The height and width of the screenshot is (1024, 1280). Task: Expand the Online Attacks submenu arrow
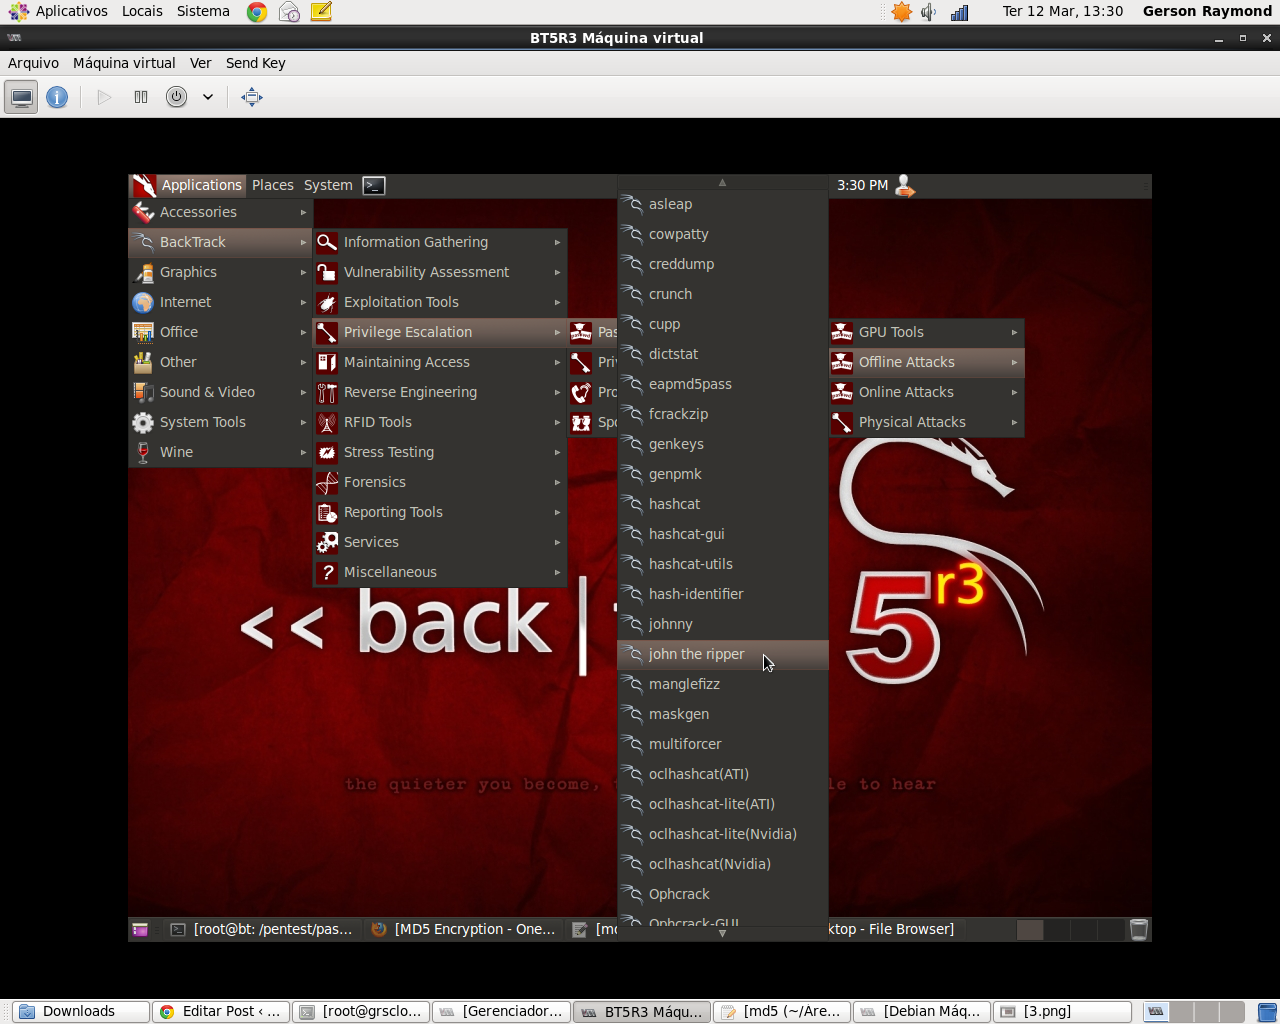click(x=1014, y=392)
